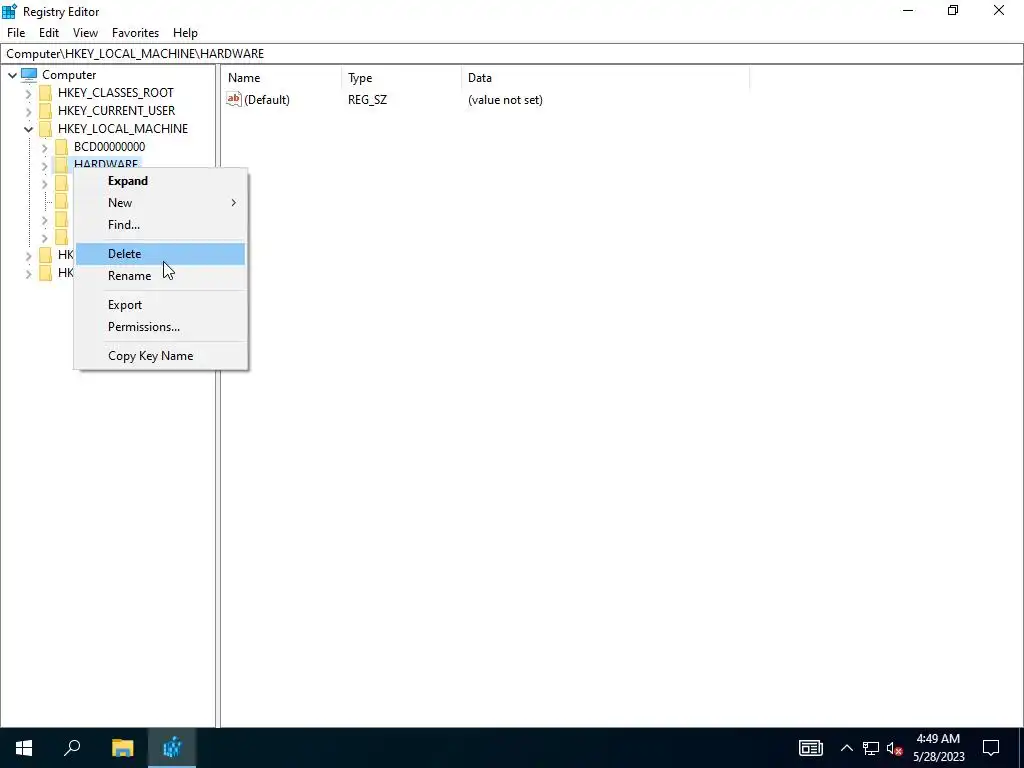Select the Computer icon in tree
The height and width of the screenshot is (768, 1024).
coord(29,74)
